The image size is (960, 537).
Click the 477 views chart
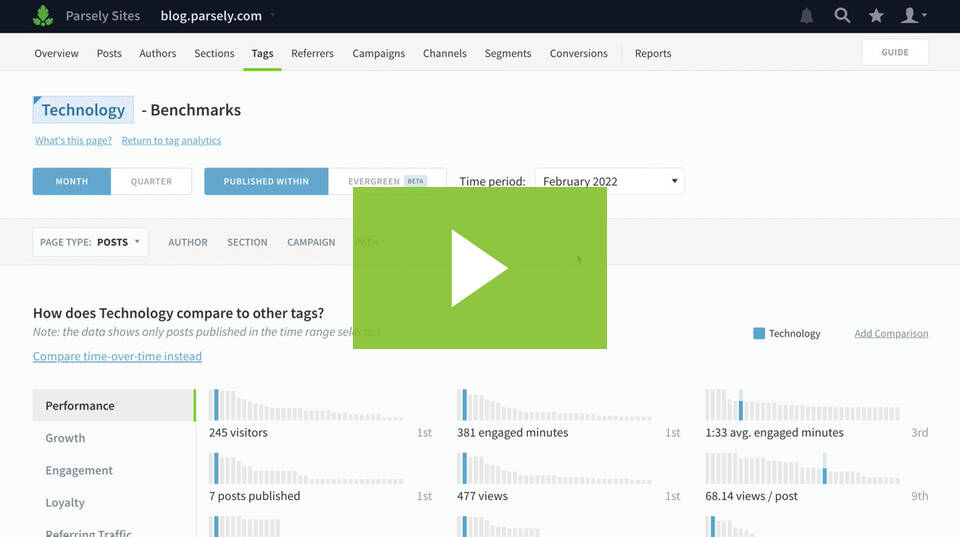tap(554, 468)
